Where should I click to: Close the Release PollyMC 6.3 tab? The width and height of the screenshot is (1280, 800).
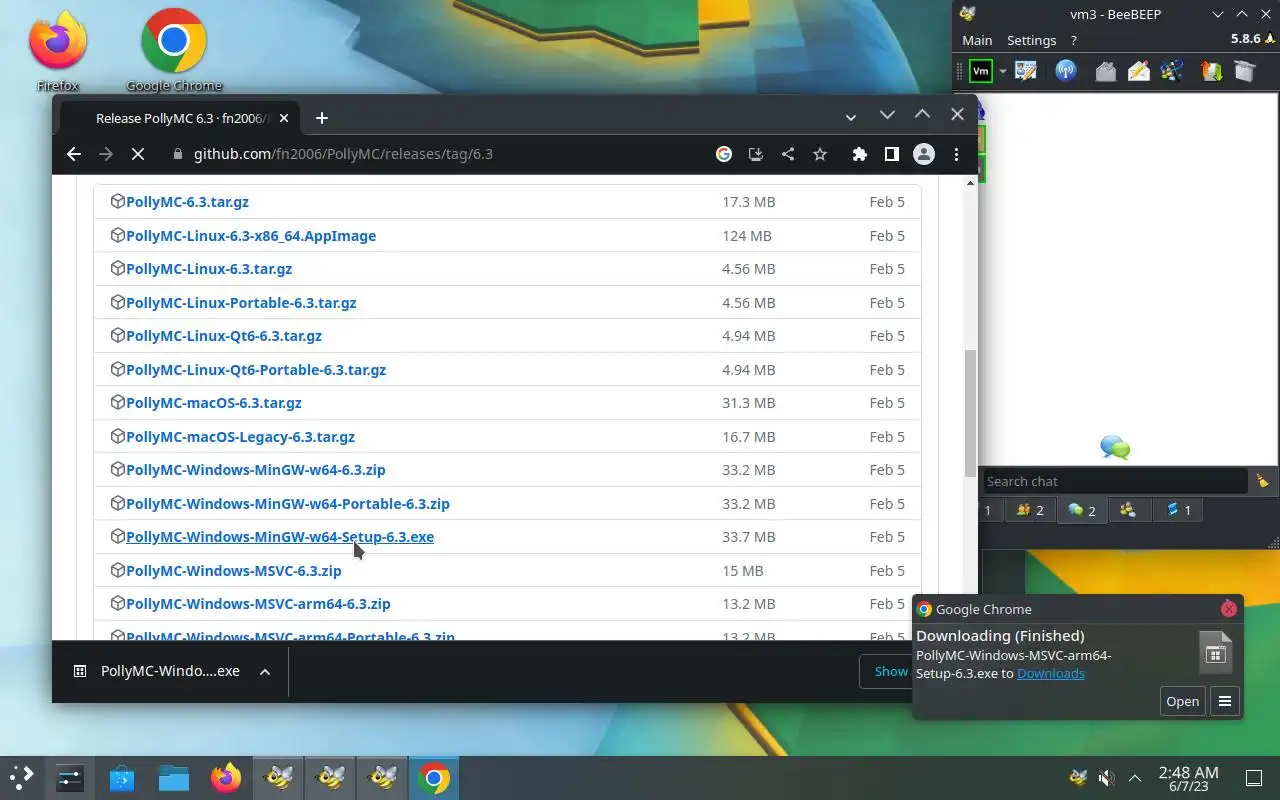284,118
